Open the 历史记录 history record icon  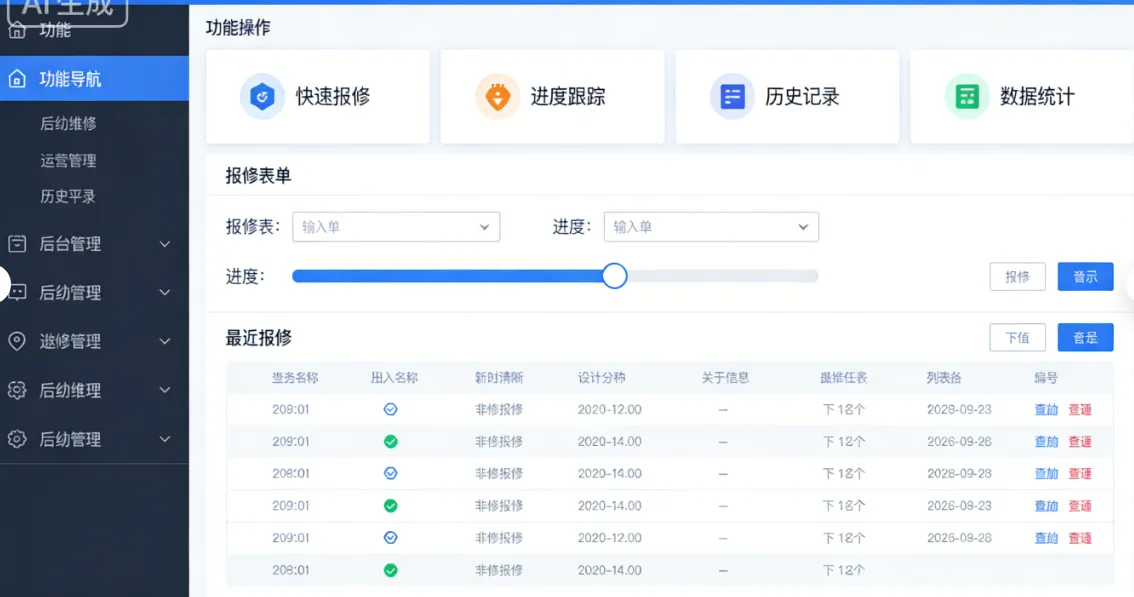pyautogui.click(x=733, y=96)
